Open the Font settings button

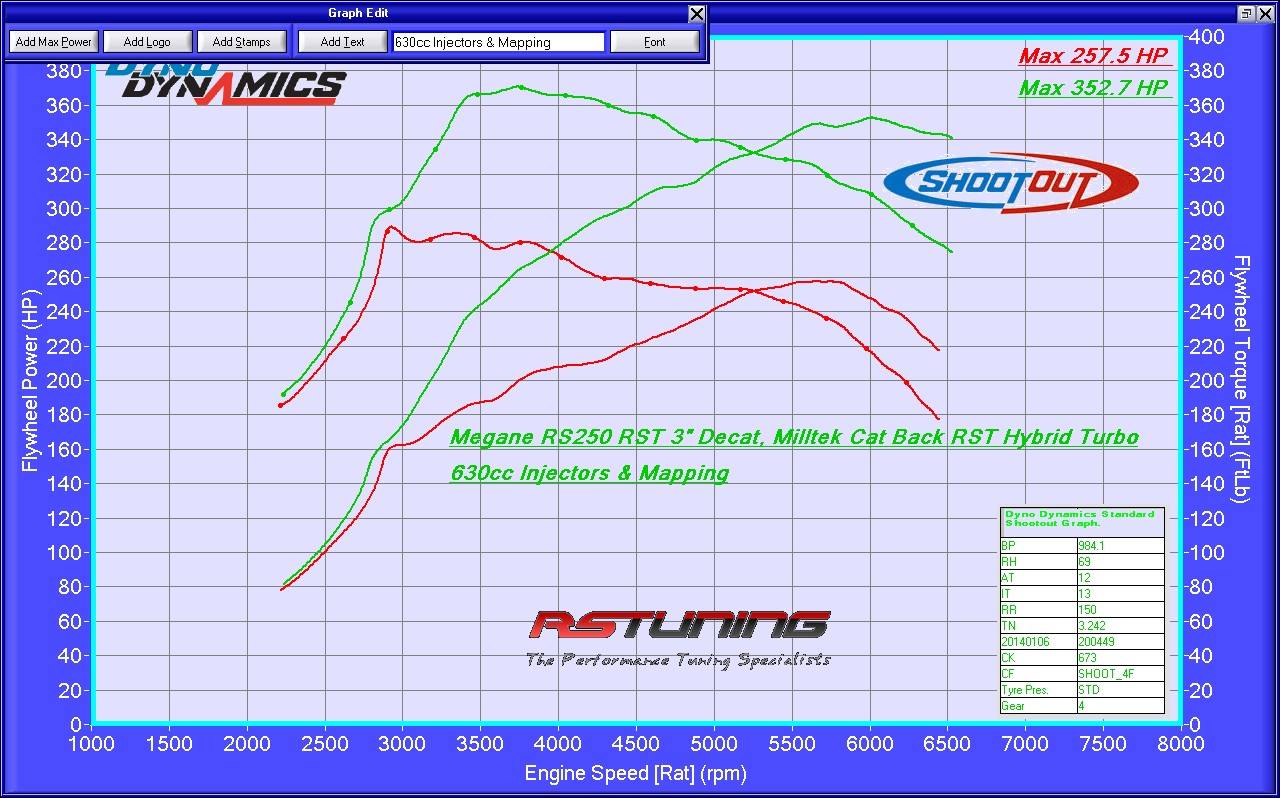coord(654,42)
